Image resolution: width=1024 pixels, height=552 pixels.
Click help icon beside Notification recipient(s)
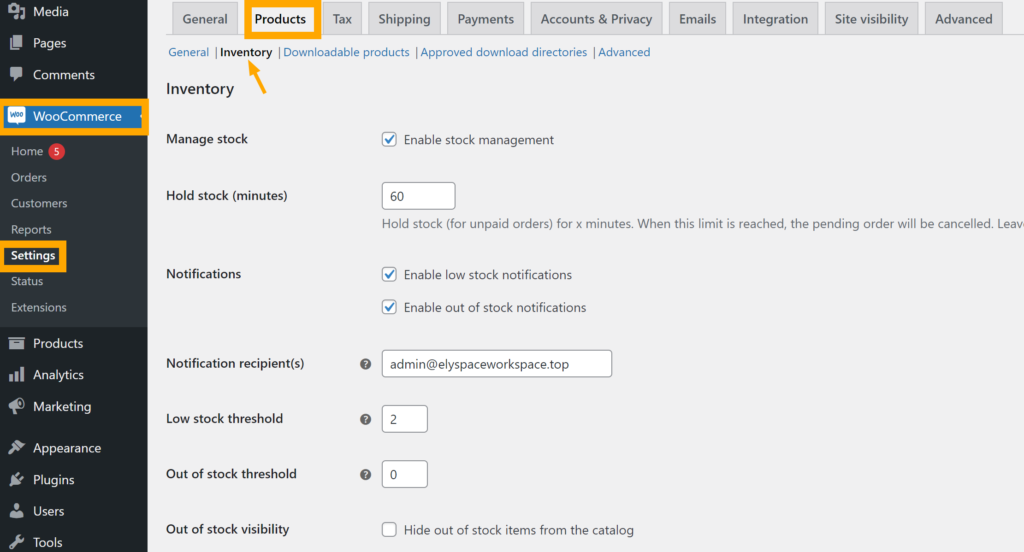point(366,364)
